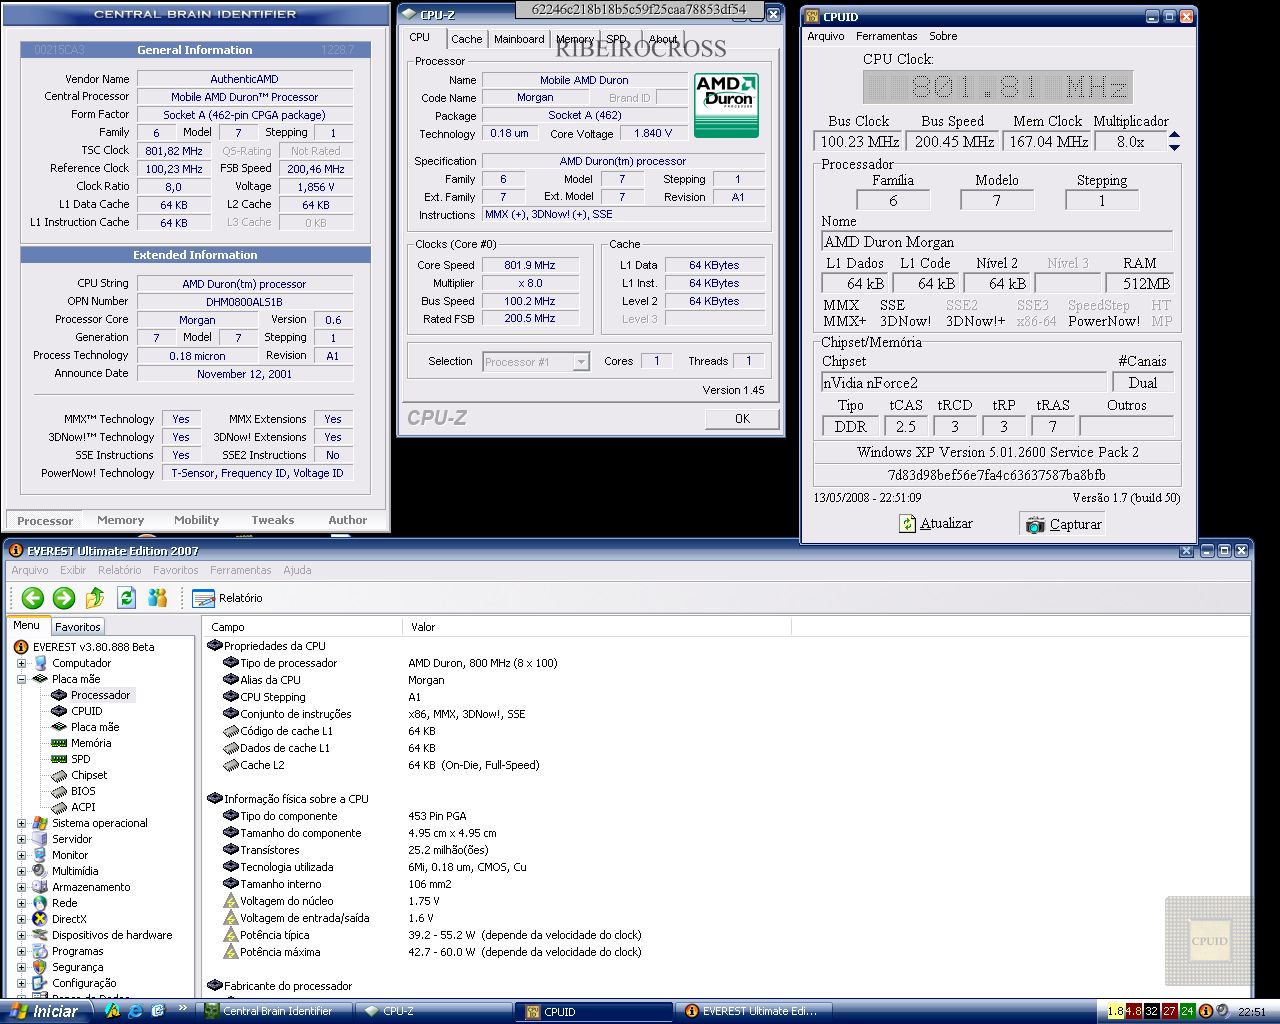Switch to Mobility tab in Central Brain Identifier
Screen dimensions: 1280x1024
point(197,520)
